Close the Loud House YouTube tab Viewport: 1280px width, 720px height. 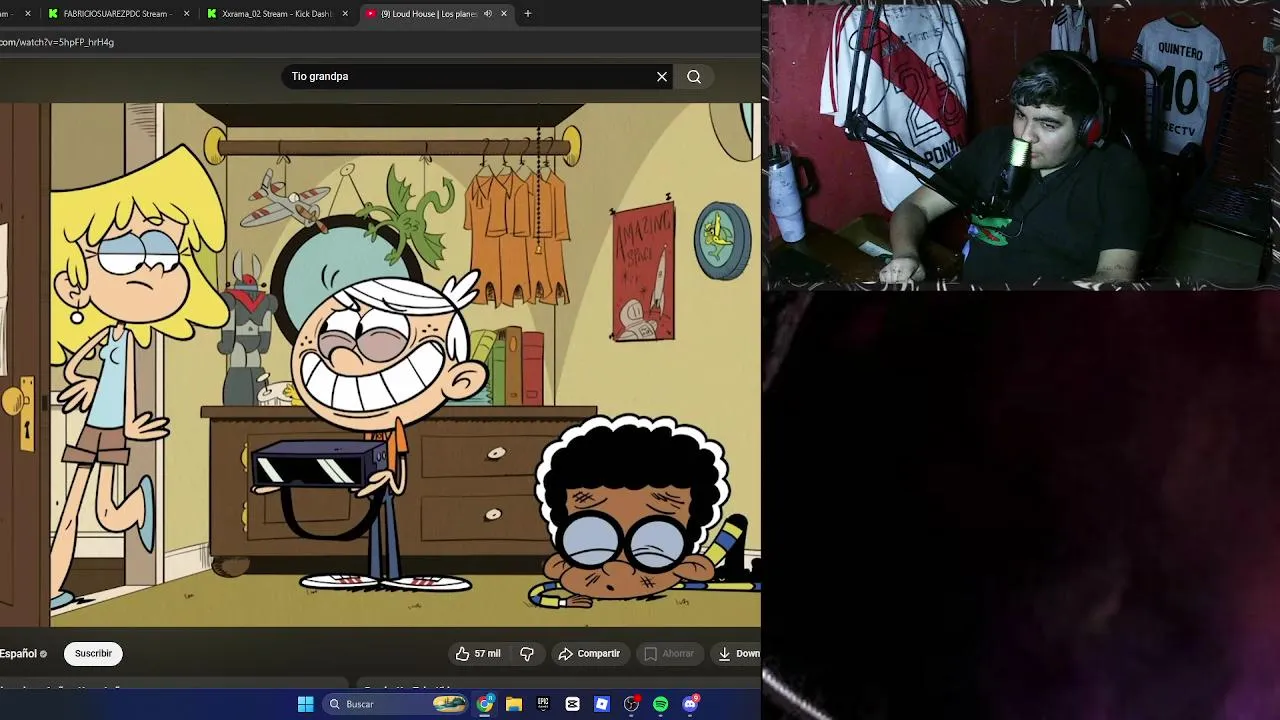coord(504,14)
